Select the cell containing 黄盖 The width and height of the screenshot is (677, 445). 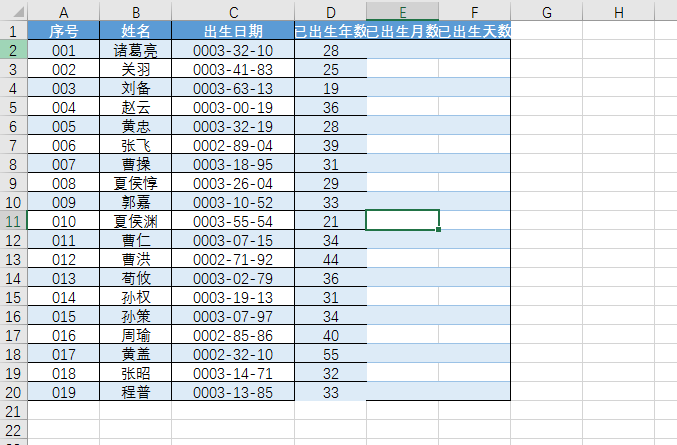136,354
